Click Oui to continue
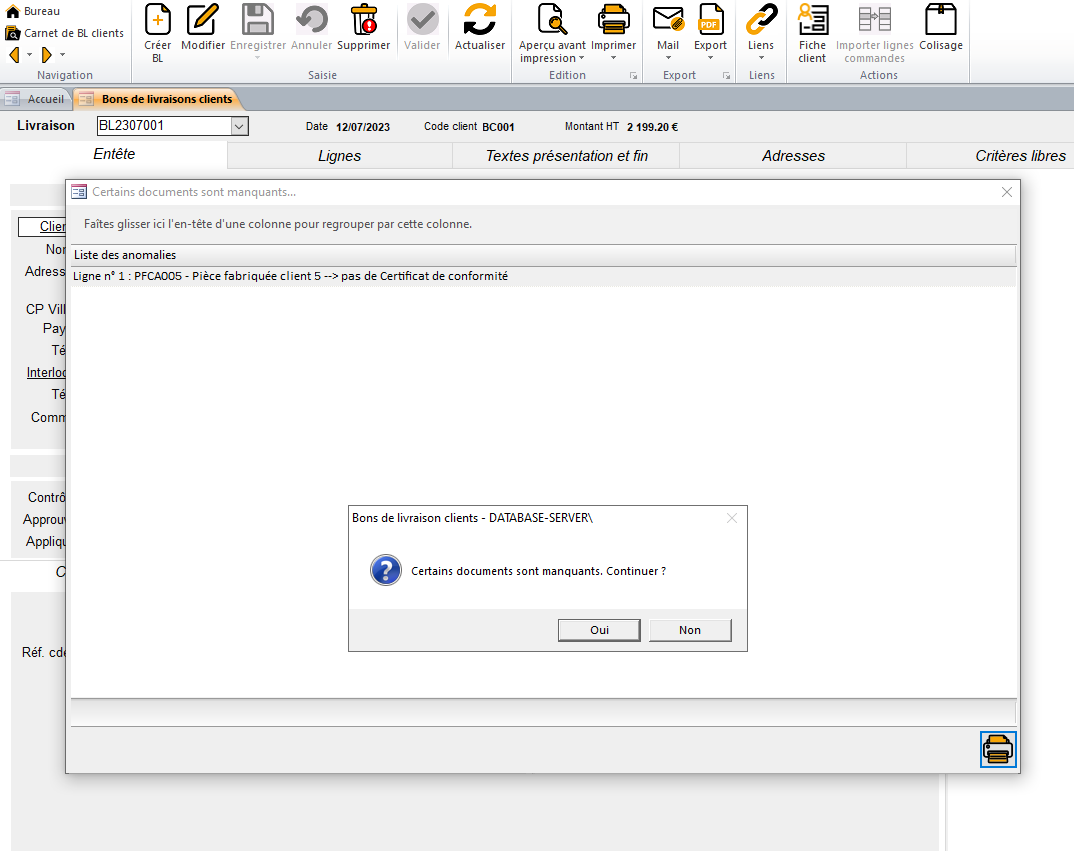 [599, 630]
